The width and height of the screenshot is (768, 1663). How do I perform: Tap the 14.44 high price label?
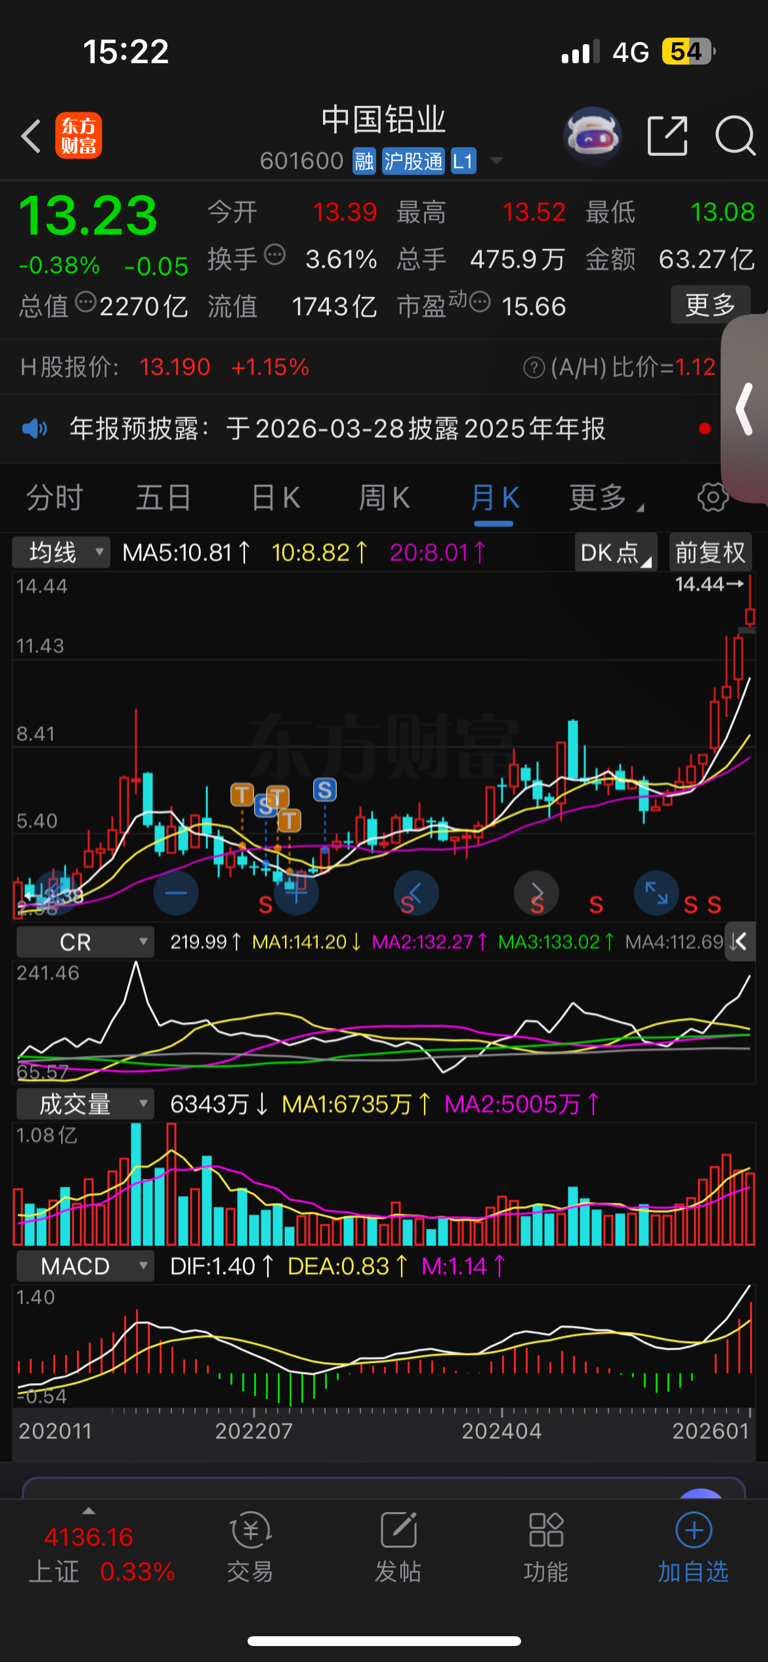pyautogui.click(x=709, y=584)
